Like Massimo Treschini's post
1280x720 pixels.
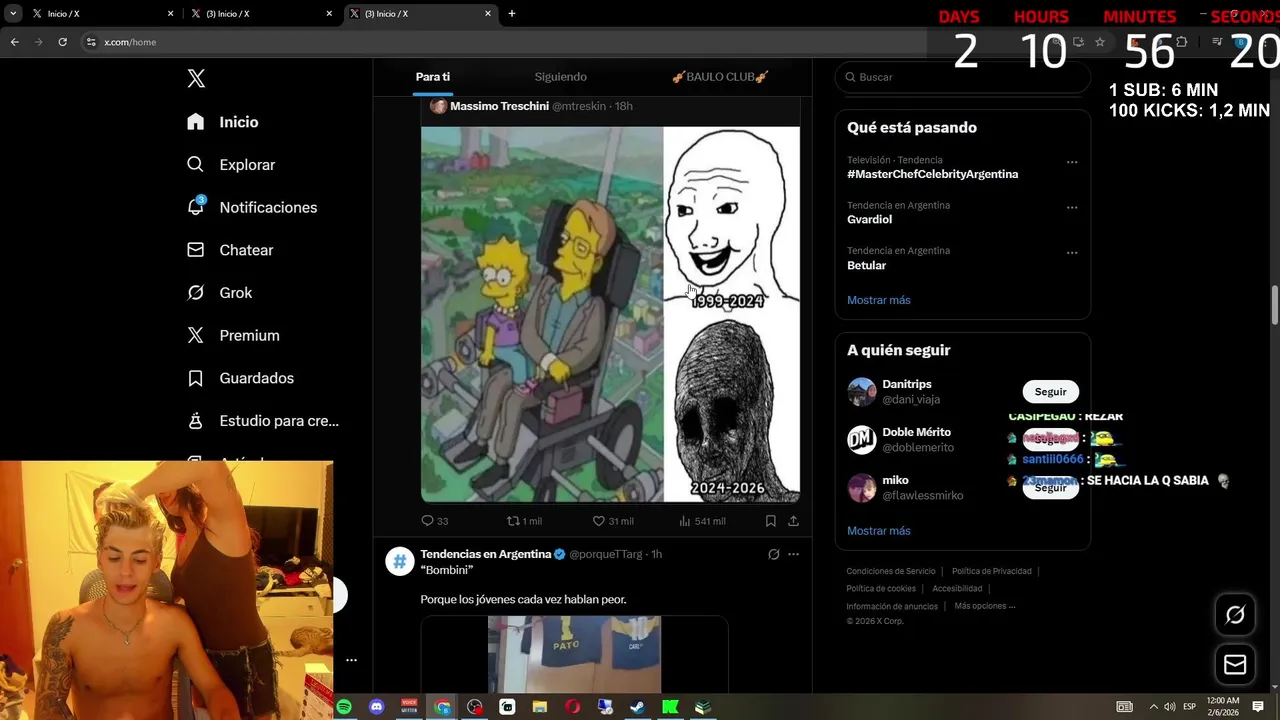[x=613, y=521]
